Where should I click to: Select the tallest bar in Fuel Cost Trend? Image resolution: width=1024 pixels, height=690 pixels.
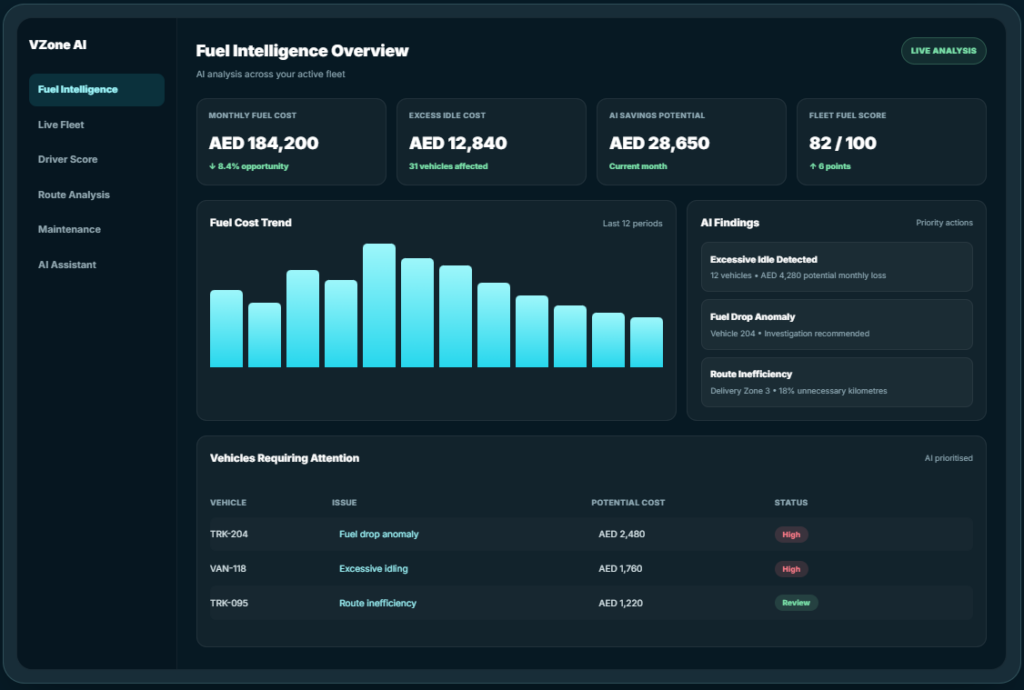(379, 306)
